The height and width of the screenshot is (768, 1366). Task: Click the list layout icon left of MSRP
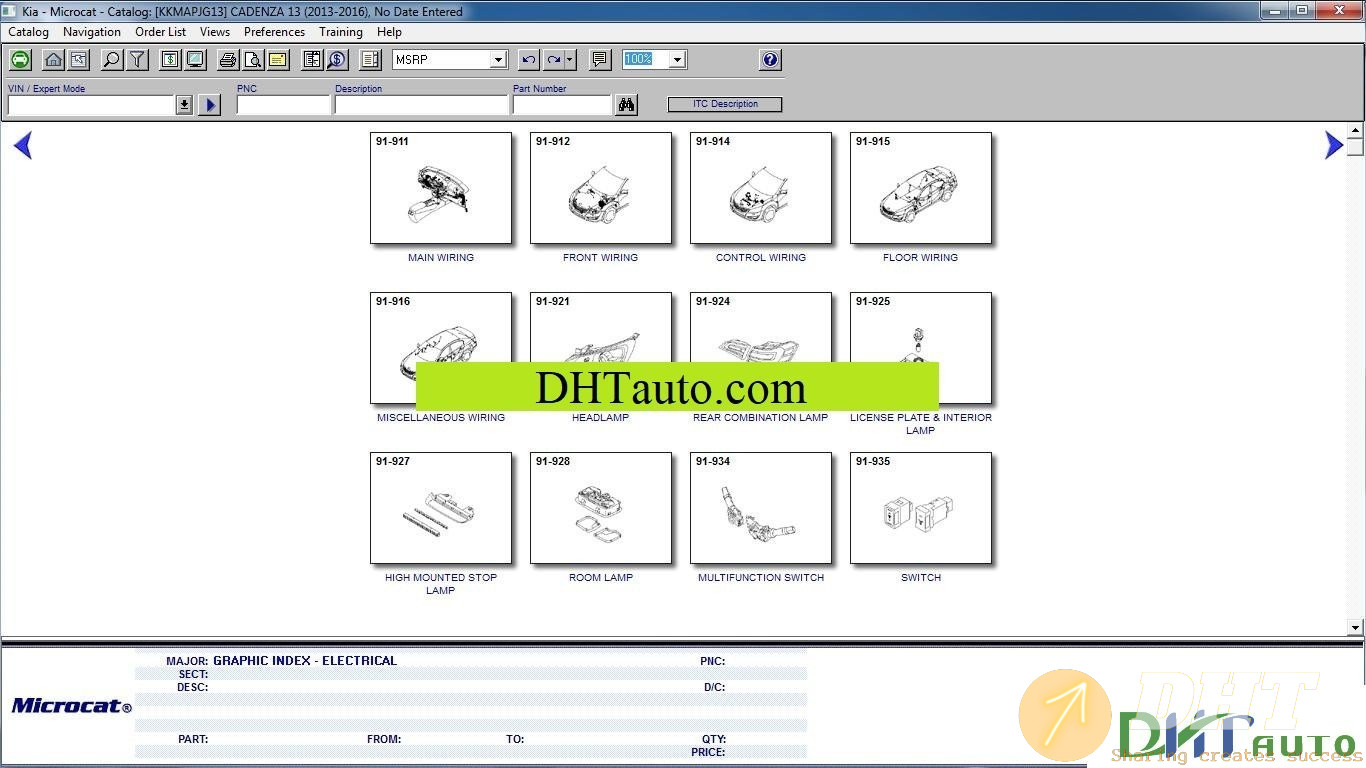click(370, 60)
